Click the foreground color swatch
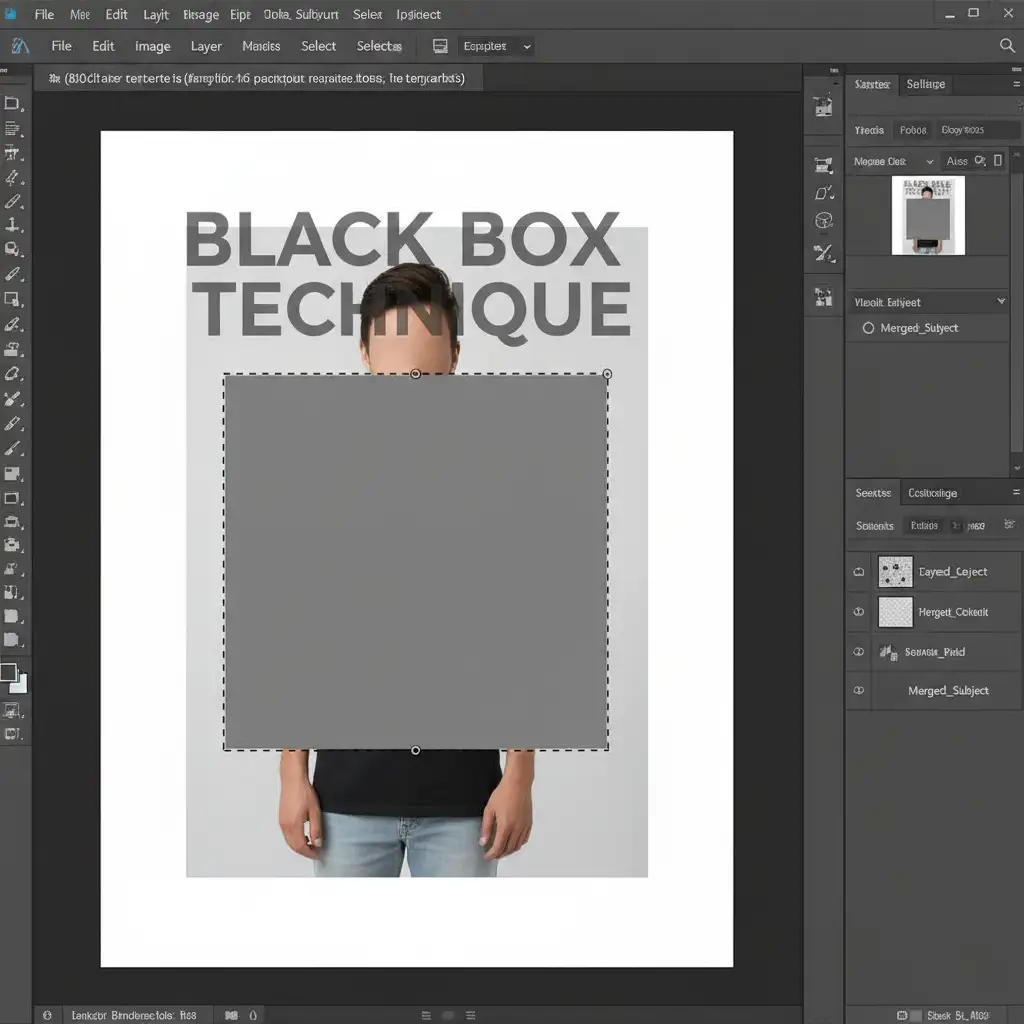 [8, 672]
